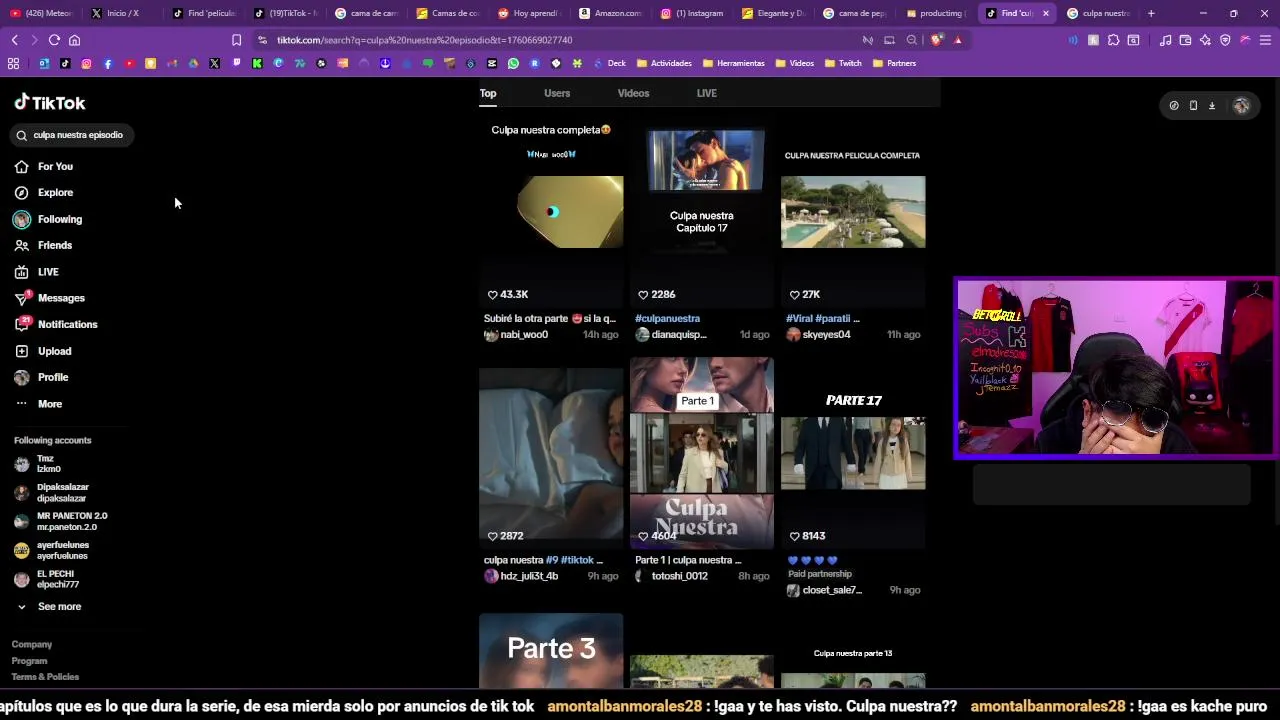The image size is (1280, 720).
Task: Reload the current page
Action: coord(54,40)
